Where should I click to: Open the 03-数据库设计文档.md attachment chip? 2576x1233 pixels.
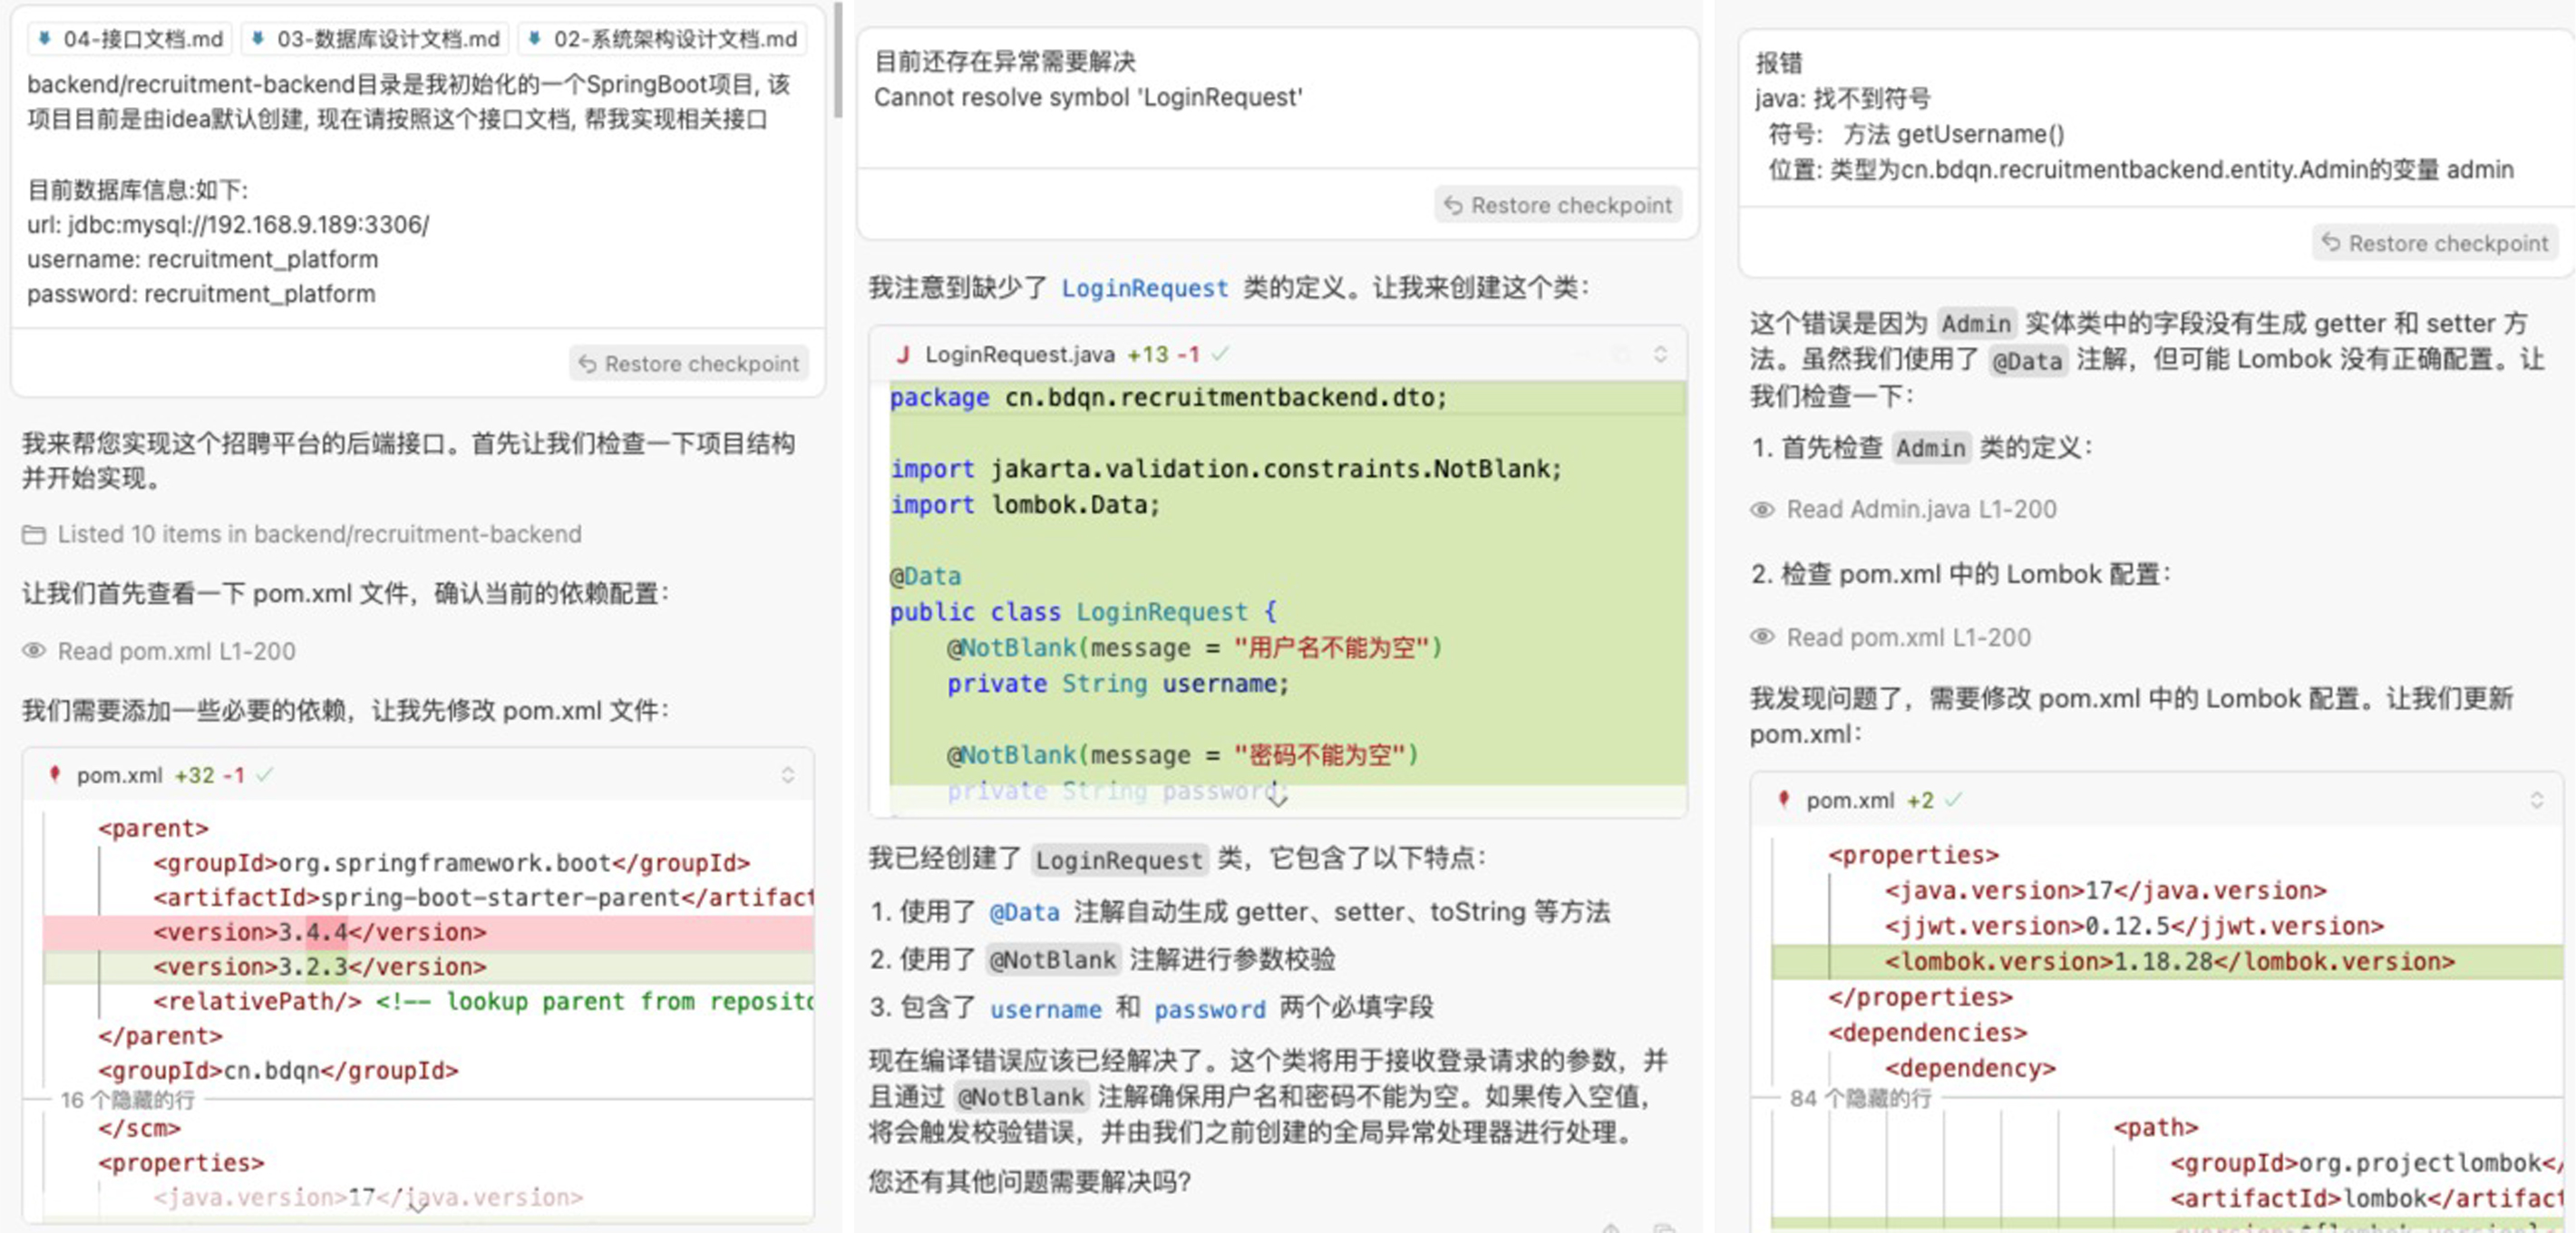376,39
